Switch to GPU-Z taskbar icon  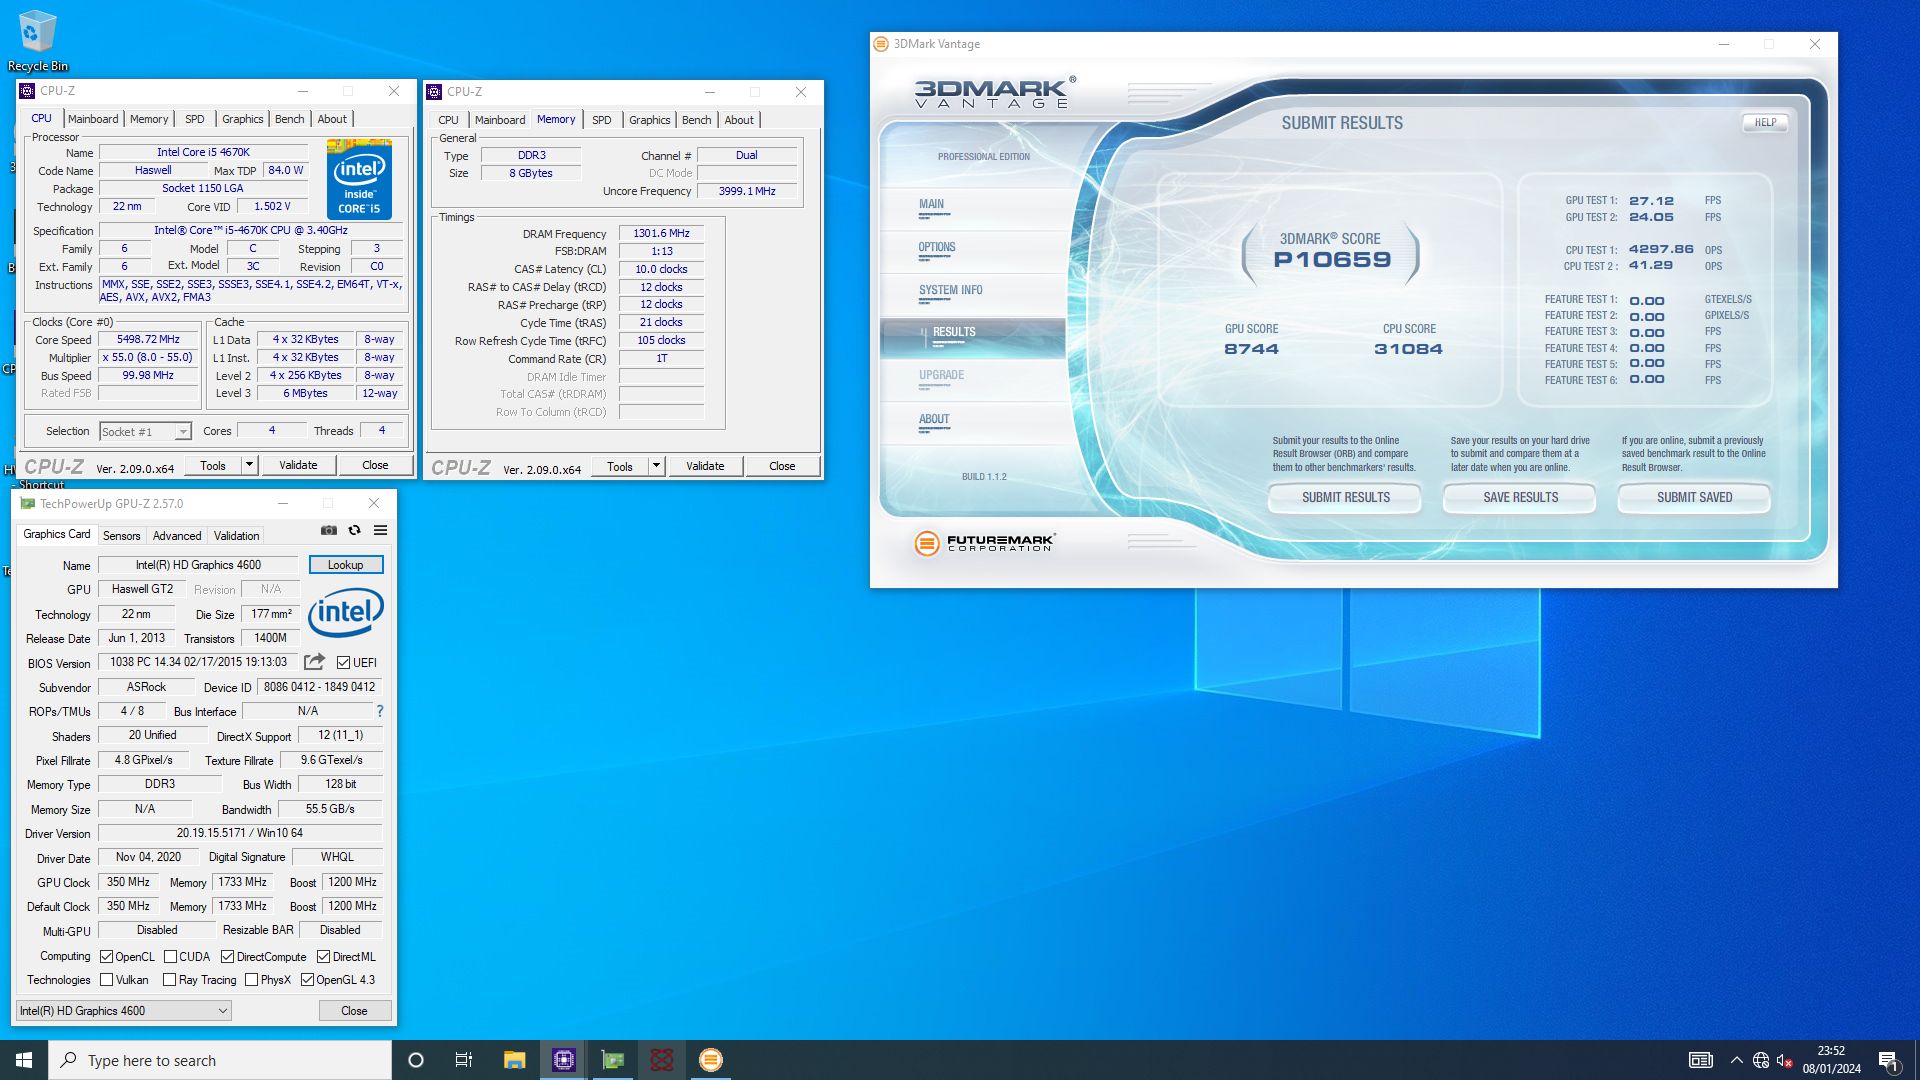tap(612, 1060)
